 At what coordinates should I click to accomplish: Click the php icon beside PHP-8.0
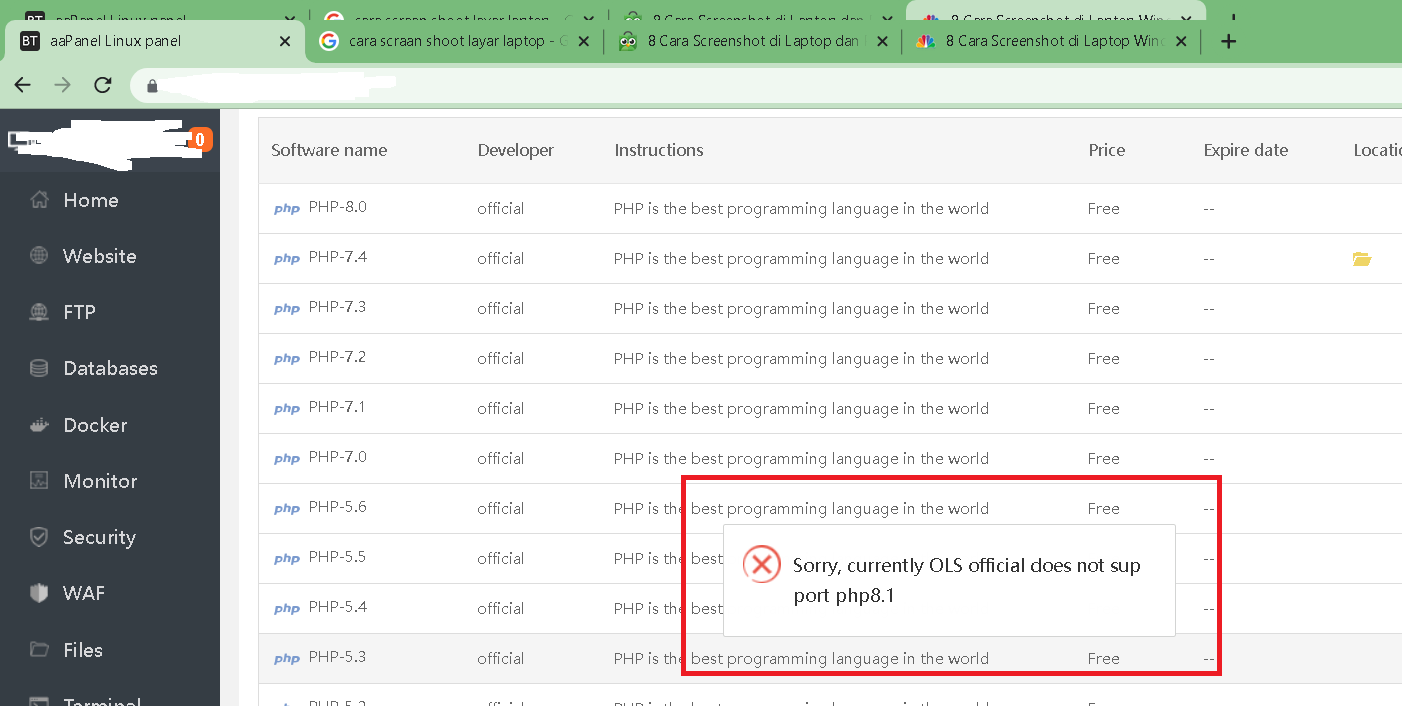(287, 208)
